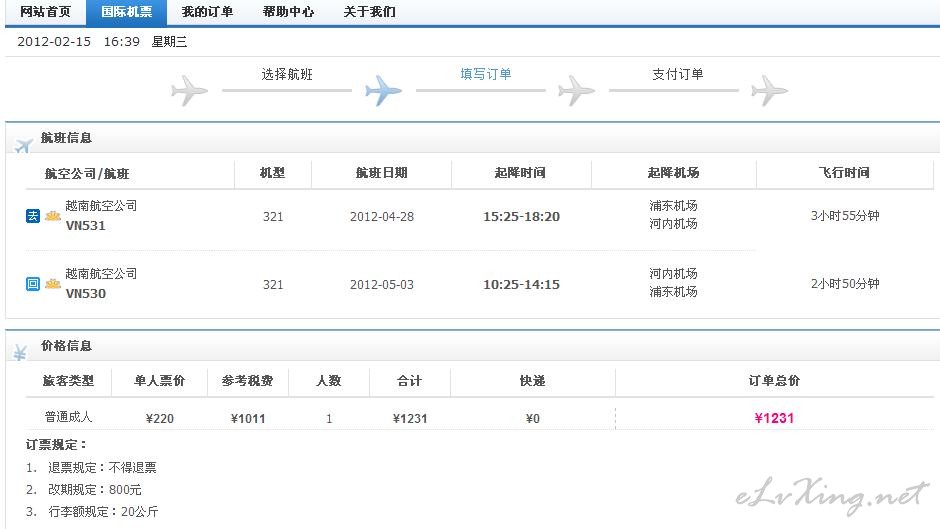940x529 pixels.
Task: Click the last gray airplane step icon
Action: (x=769, y=91)
